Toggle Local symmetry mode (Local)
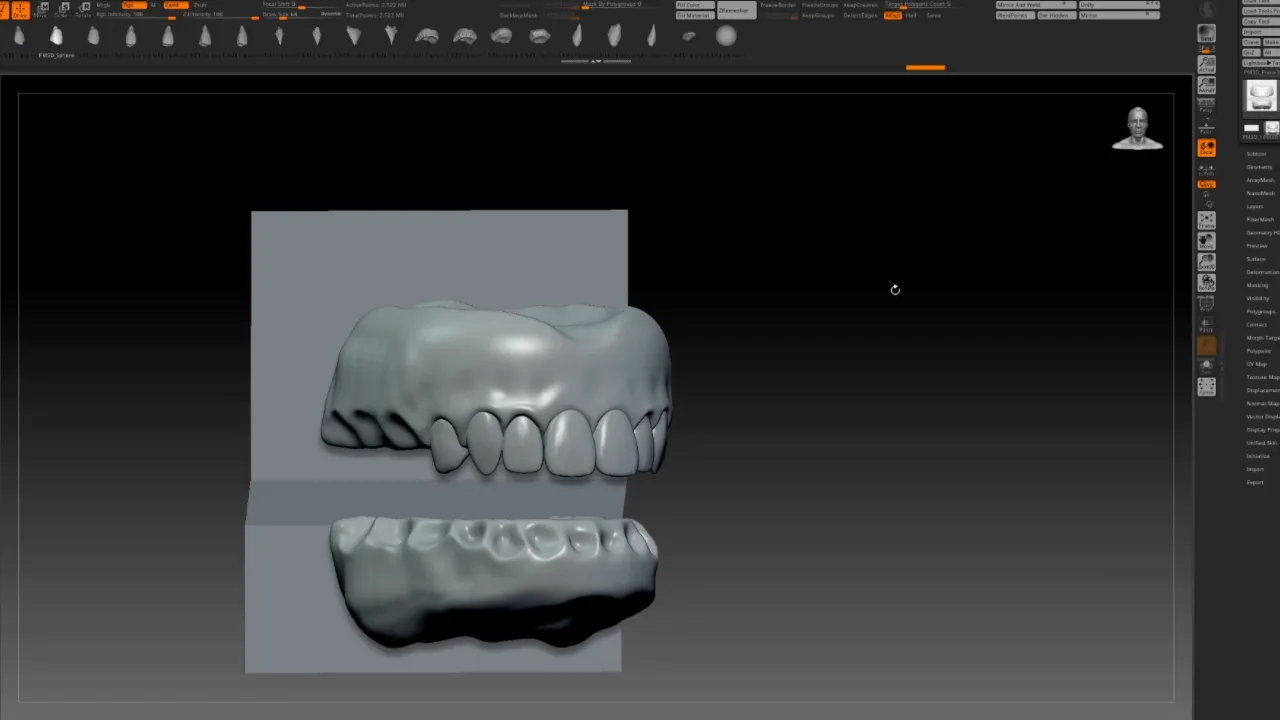The image size is (1280, 720). click(x=1207, y=148)
